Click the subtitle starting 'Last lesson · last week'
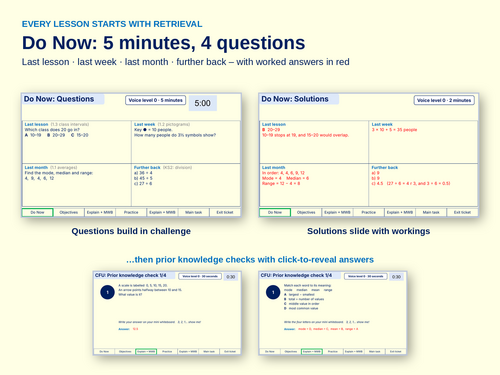Image resolution: width=500 pixels, height=375 pixels. 186,62
